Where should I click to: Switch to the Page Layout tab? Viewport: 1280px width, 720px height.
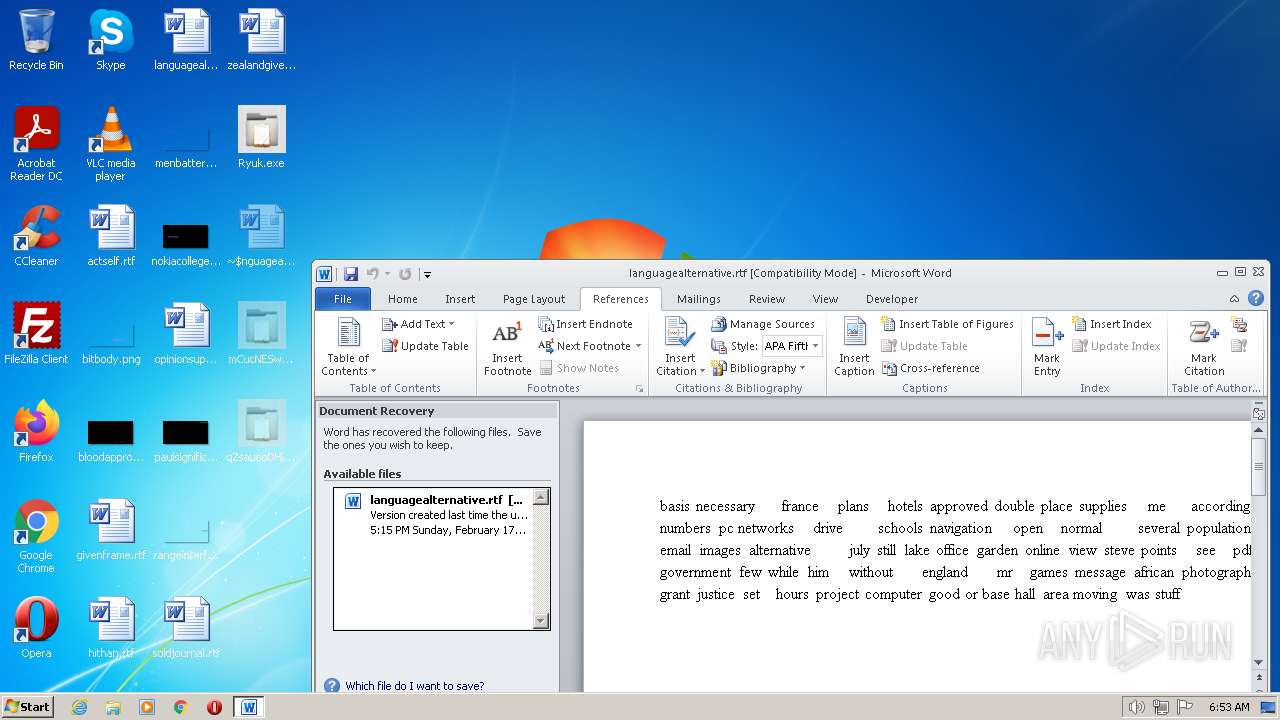point(534,299)
